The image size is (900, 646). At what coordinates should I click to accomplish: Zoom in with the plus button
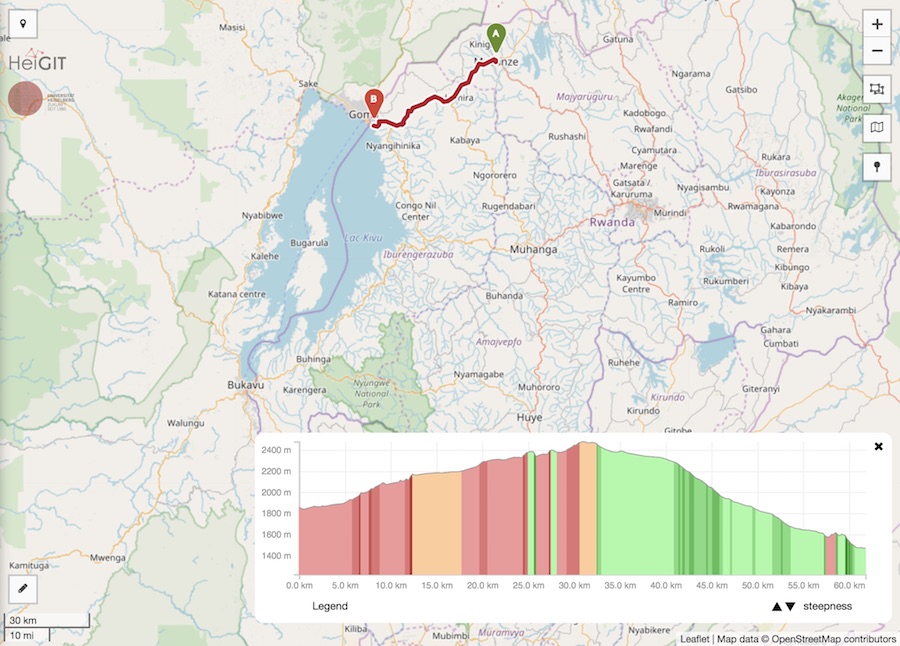coord(876,25)
